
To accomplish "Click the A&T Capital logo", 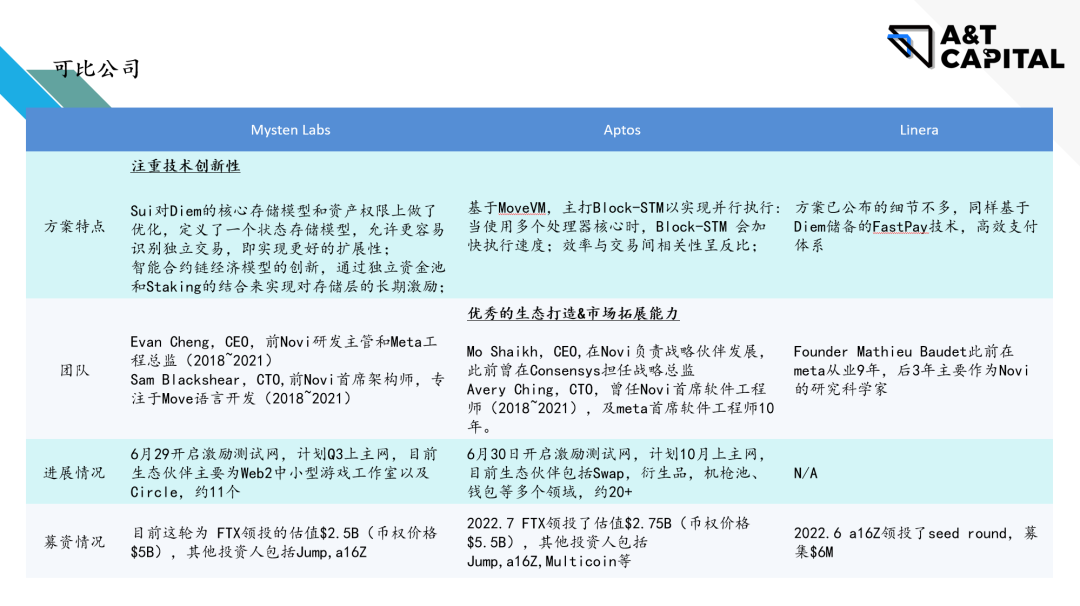I will (x=975, y=47).
